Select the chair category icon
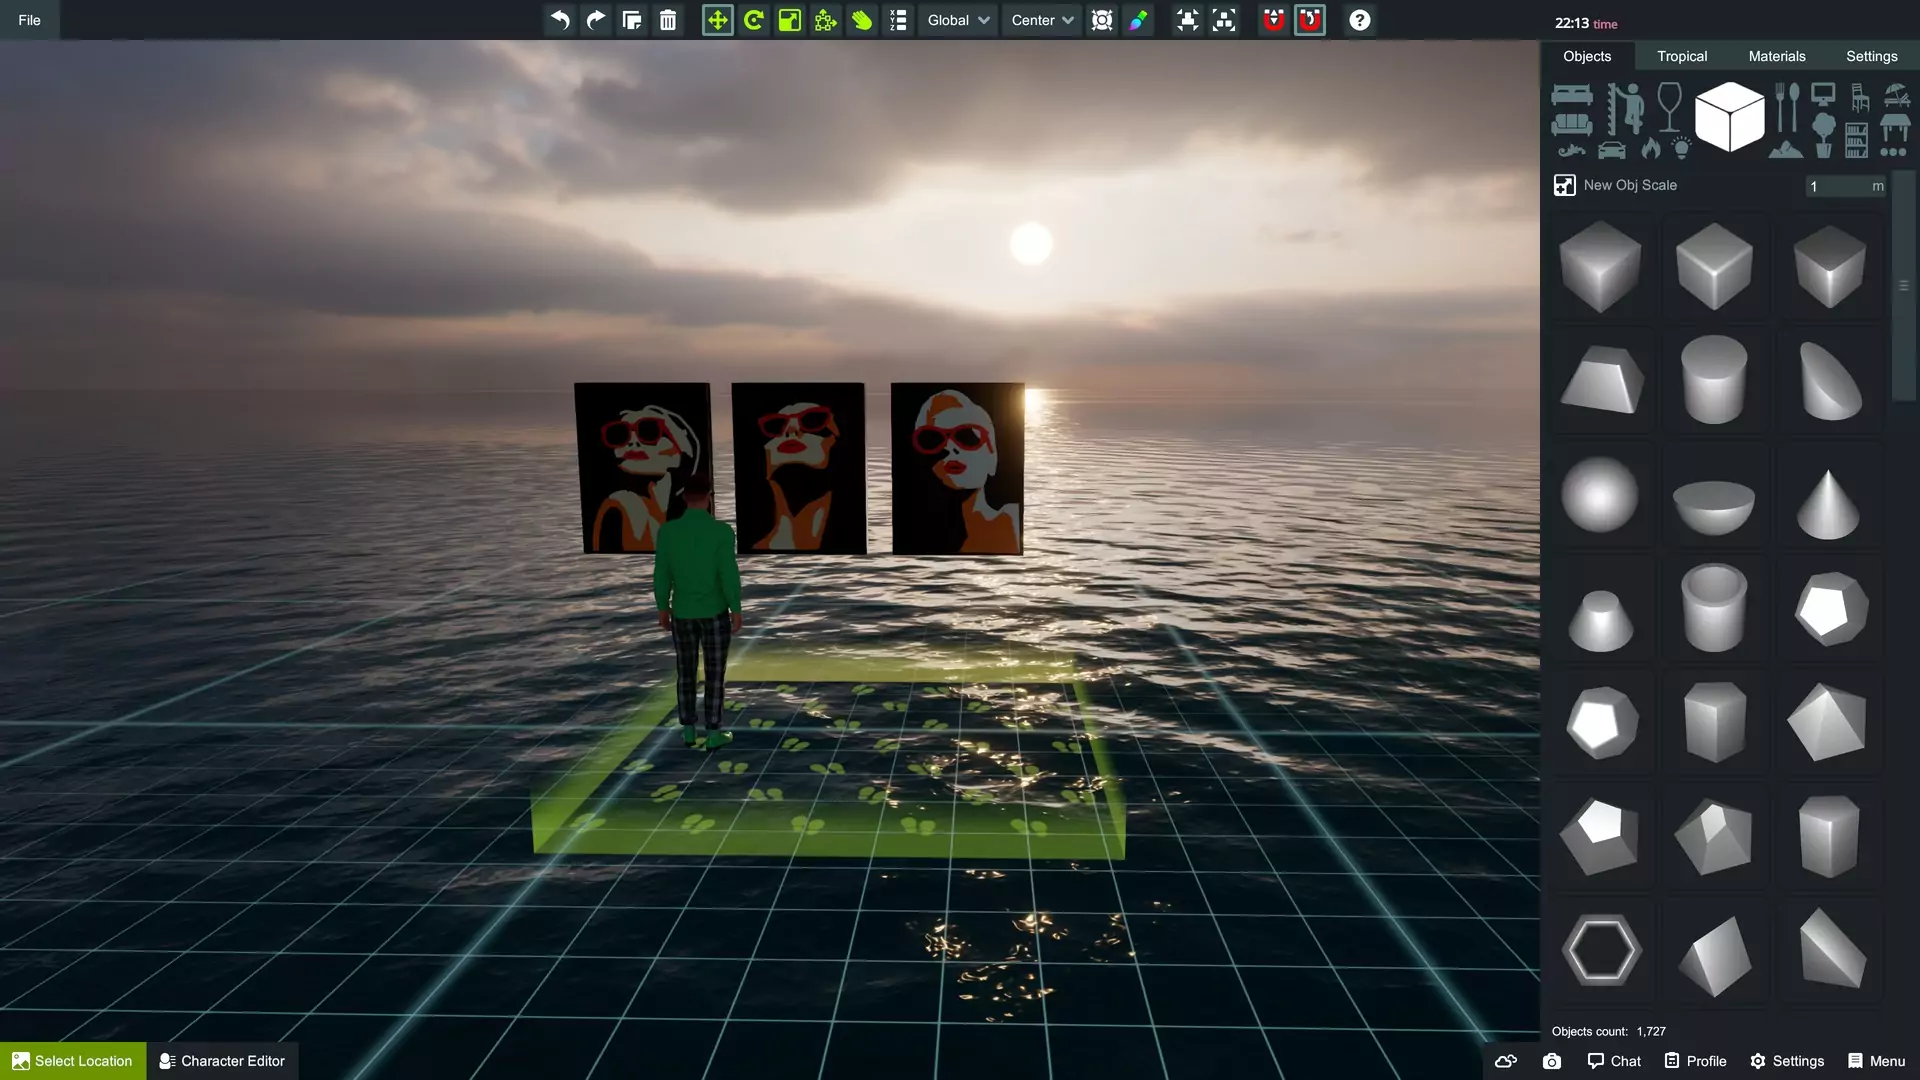The image size is (1920, 1080). (x=1860, y=97)
